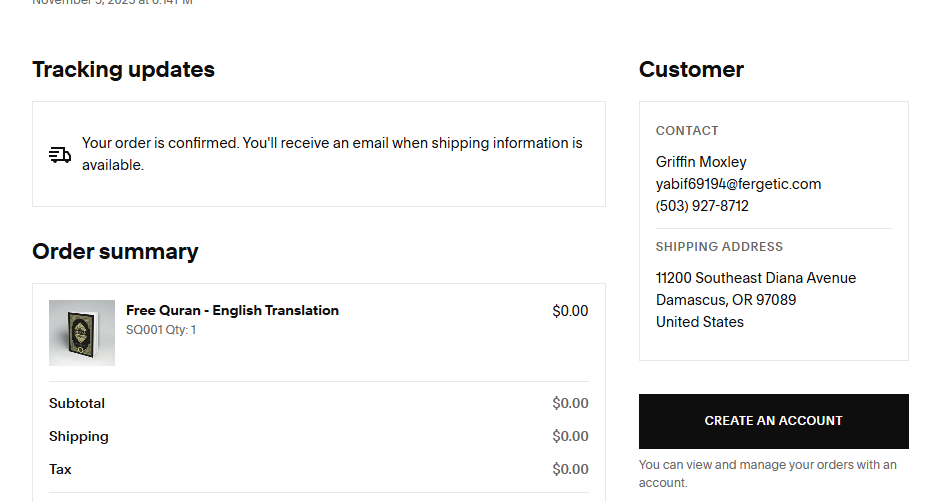The width and height of the screenshot is (932, 502).
Task: Select the product title Free Quran - English Translation
Action: [x=232, y=310]
